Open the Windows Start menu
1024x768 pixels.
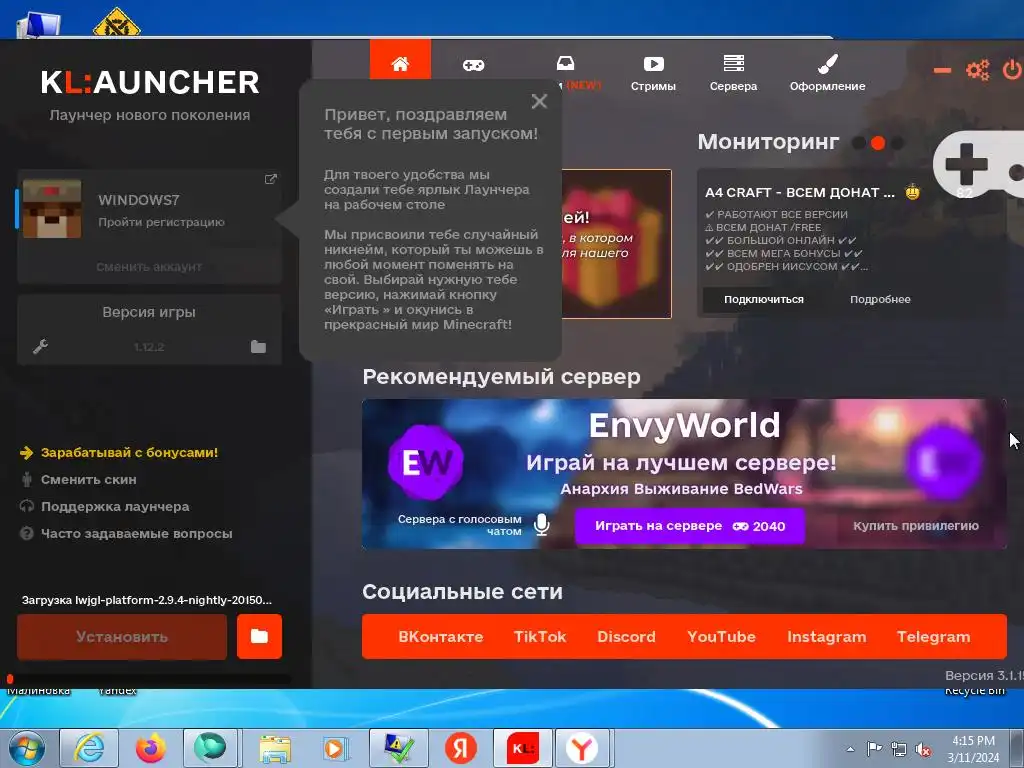pos(27,748)
